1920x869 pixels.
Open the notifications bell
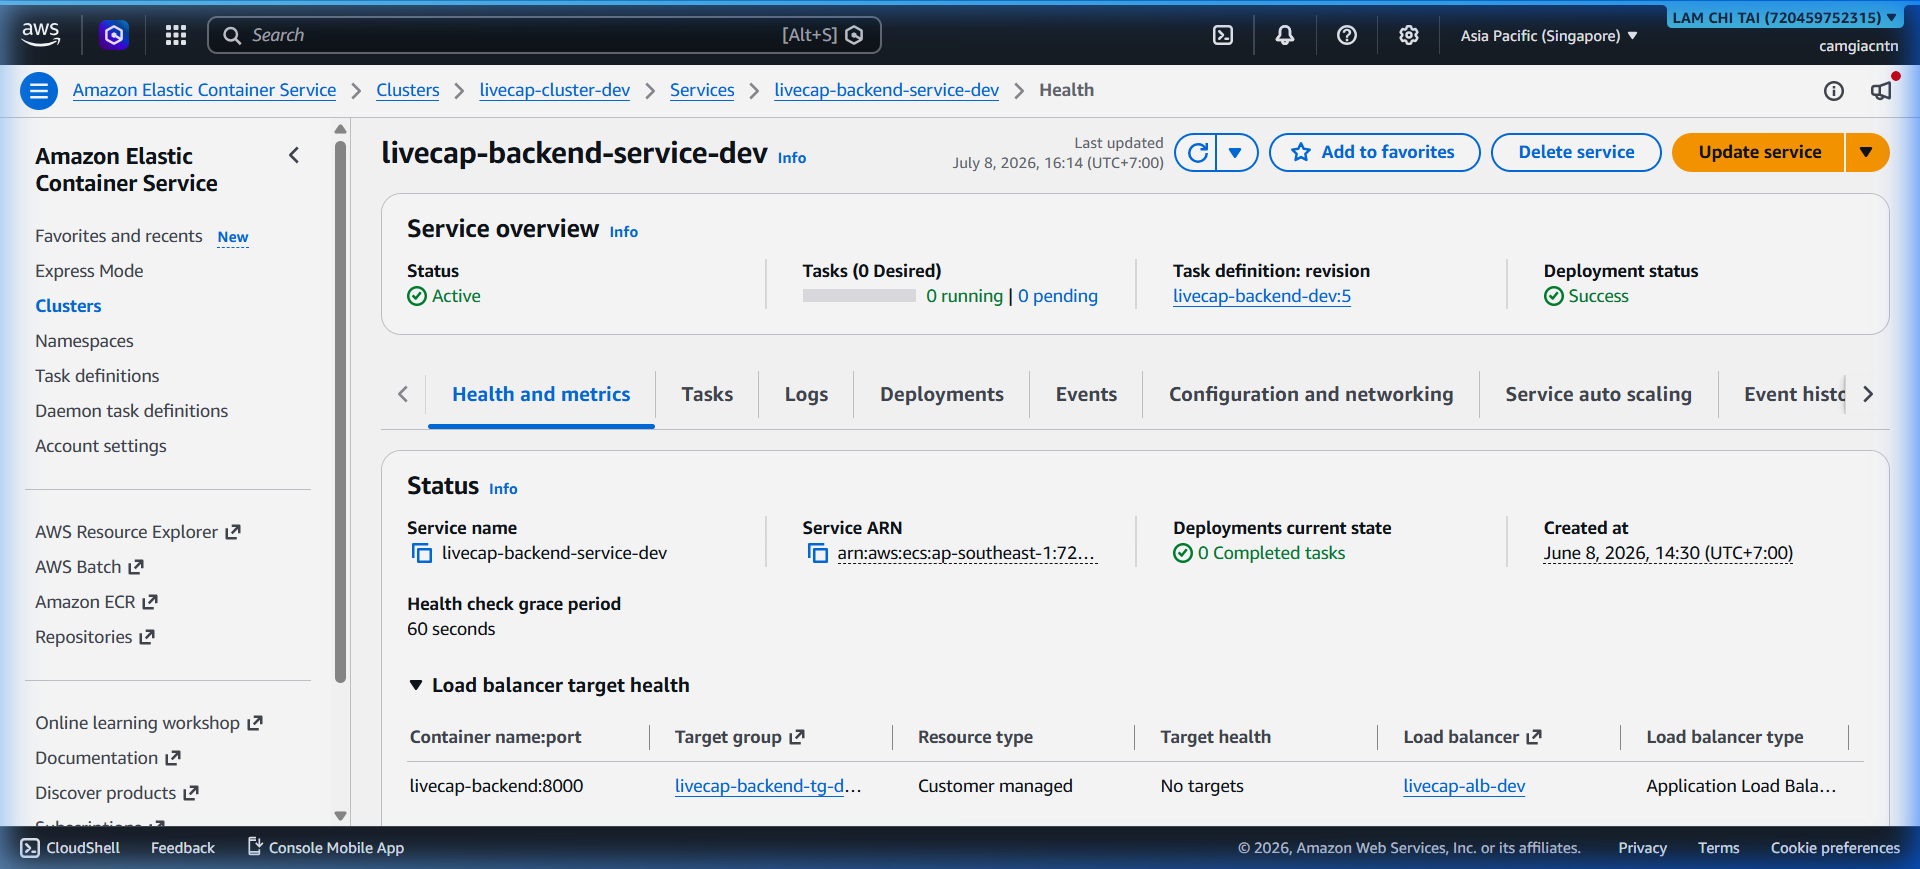[x=1284, y=35]
